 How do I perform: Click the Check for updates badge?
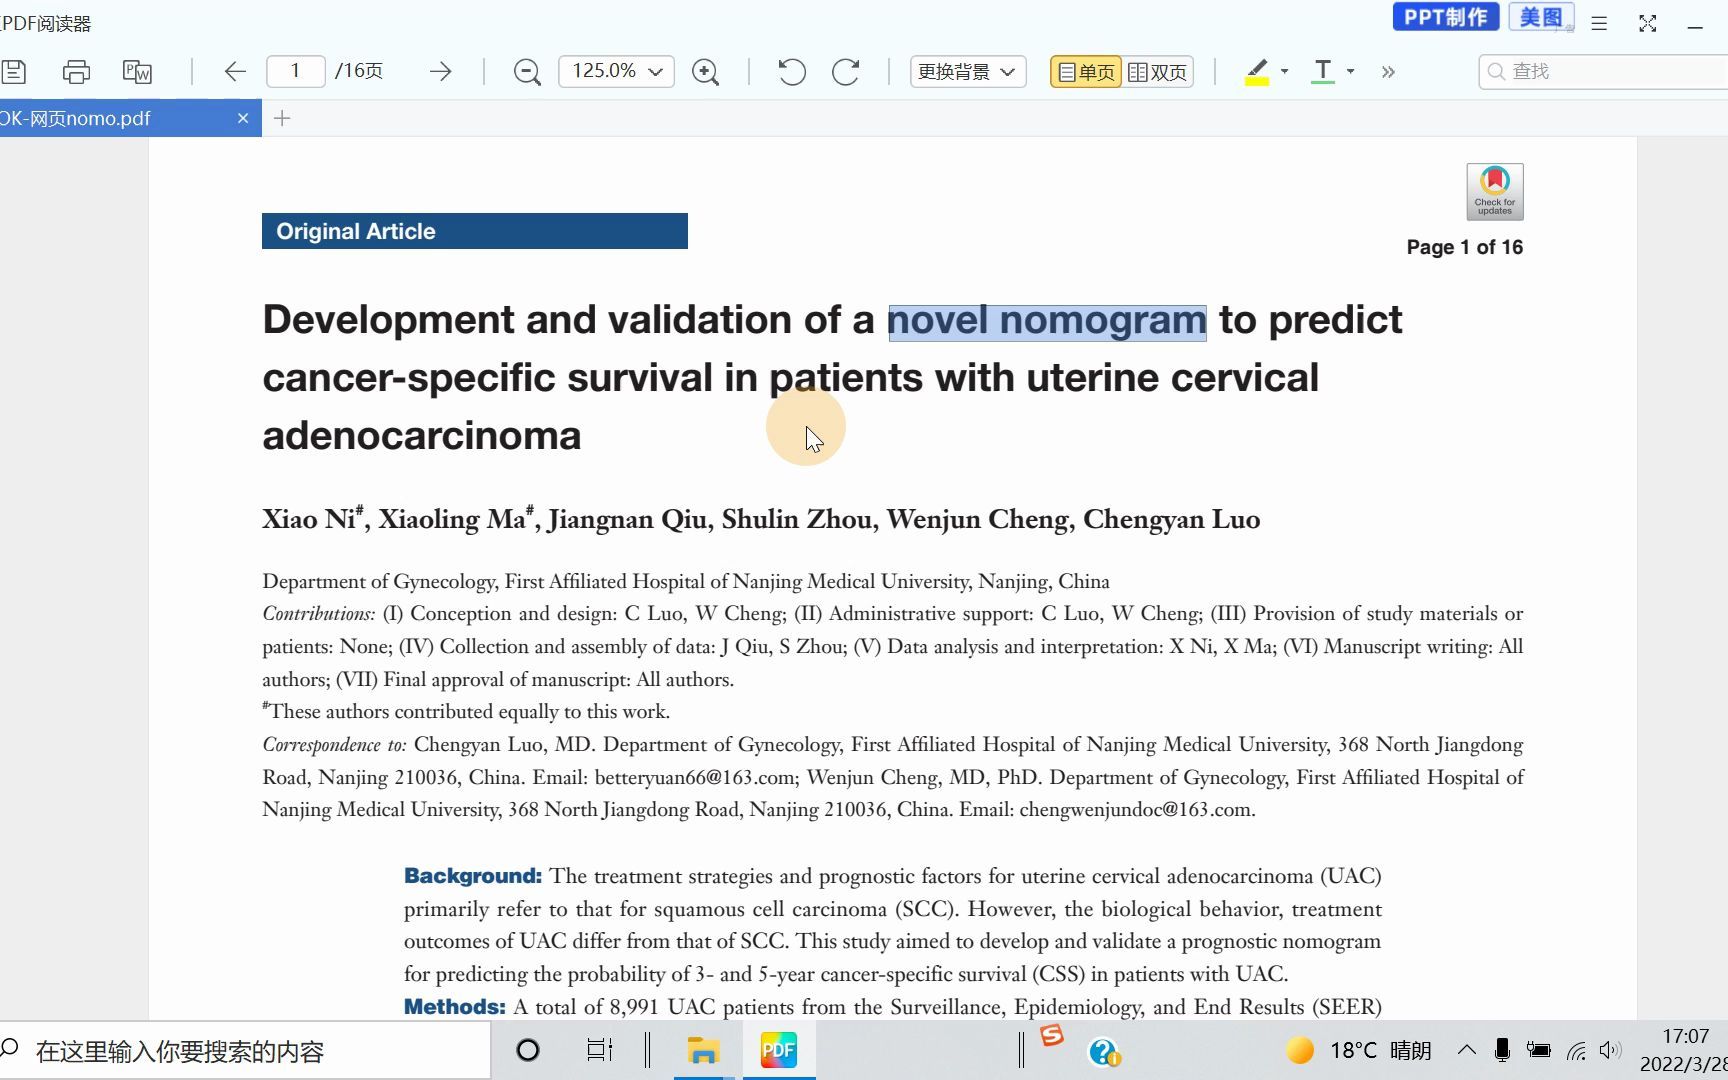point(1495,191)
